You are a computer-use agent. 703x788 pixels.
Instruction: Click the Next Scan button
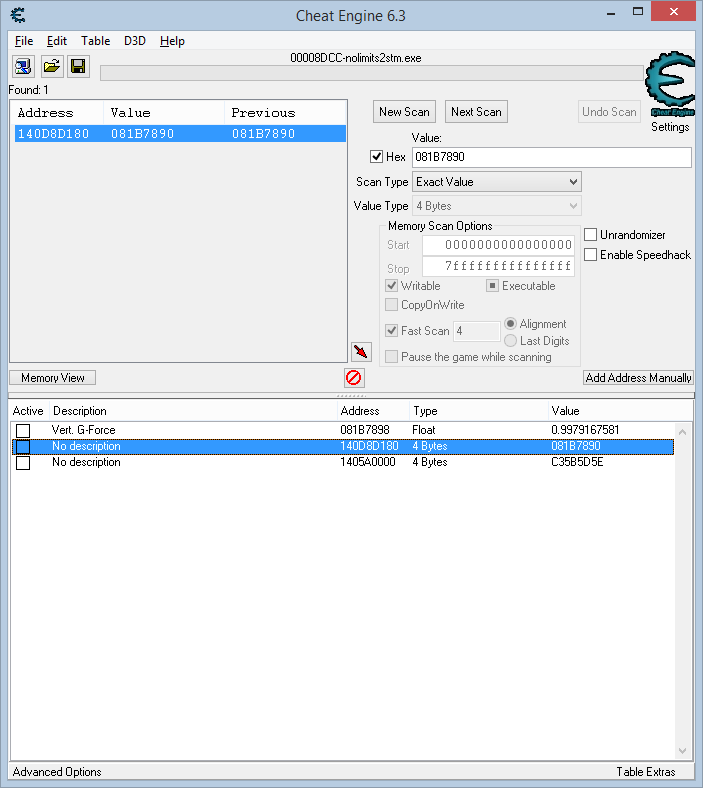coord(476,112)
